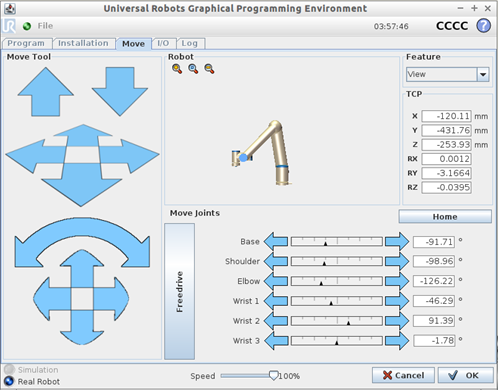
Task: Decrease Shoulder joint with its left arrow
Action: pyautogui.click(x=276, y=261)
